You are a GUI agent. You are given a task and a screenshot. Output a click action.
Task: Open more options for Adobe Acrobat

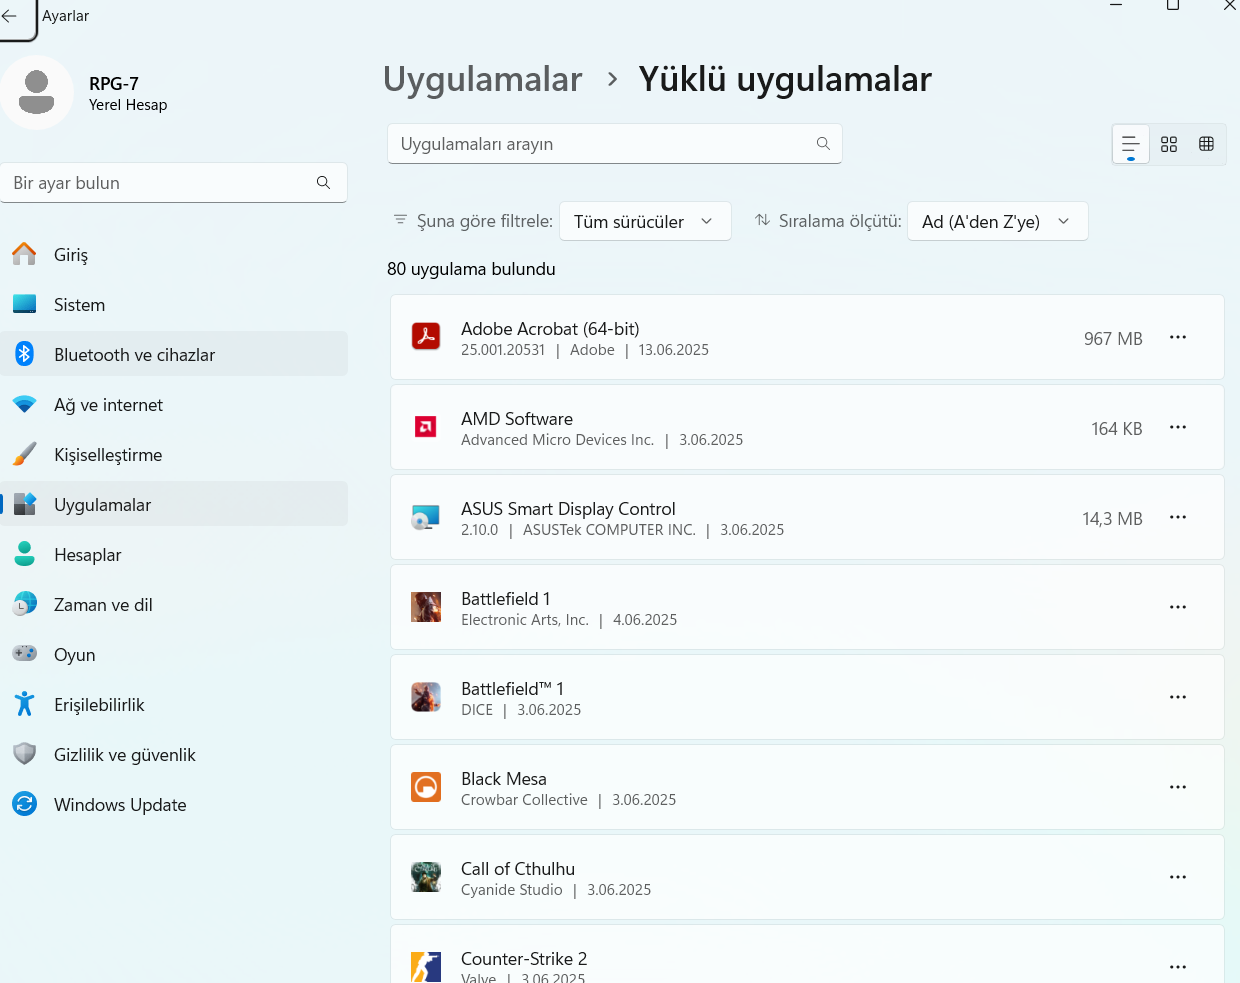point(1178,337)
